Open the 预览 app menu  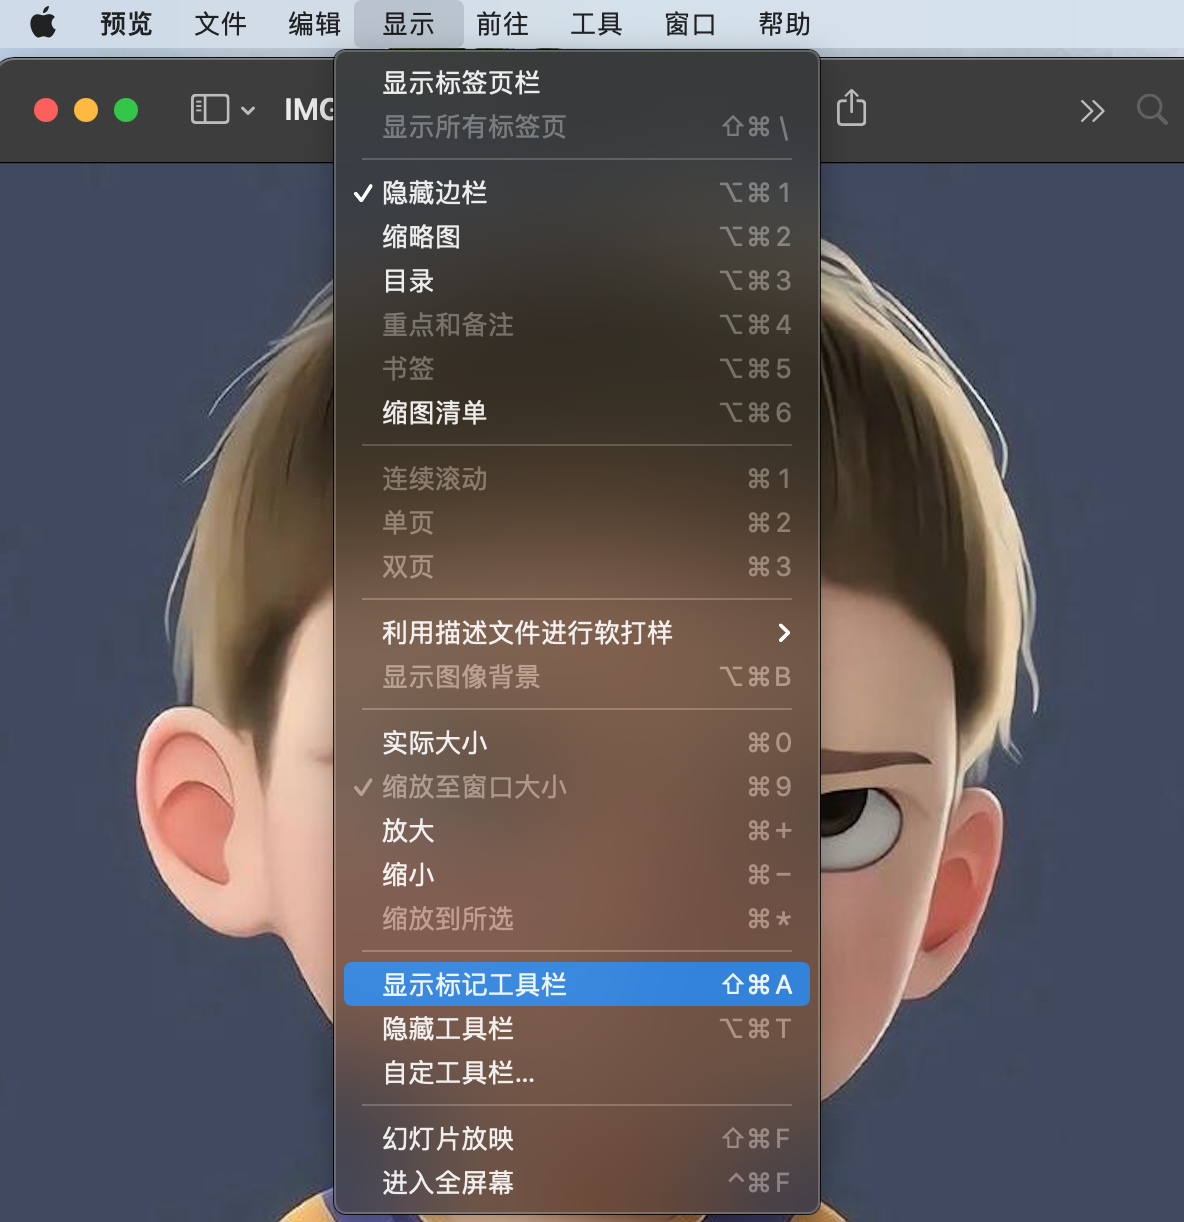tap(126, 23)
